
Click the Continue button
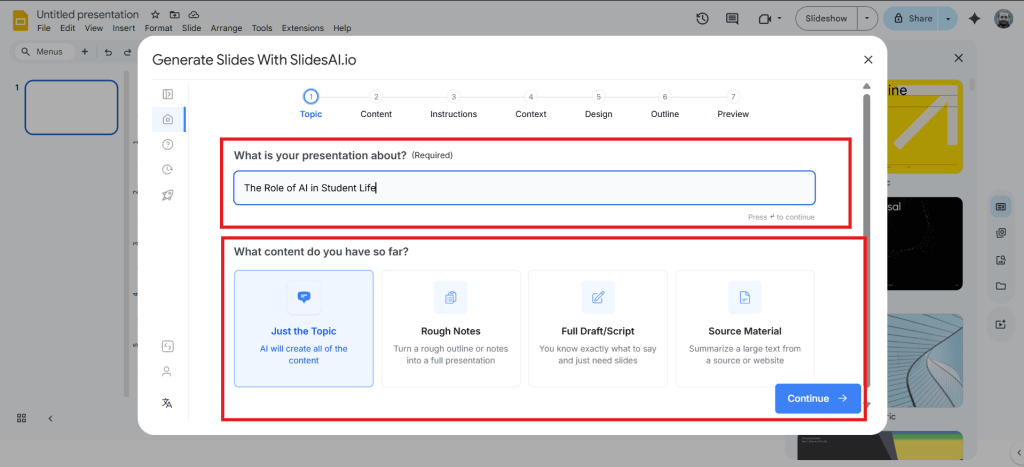point(818,398)
